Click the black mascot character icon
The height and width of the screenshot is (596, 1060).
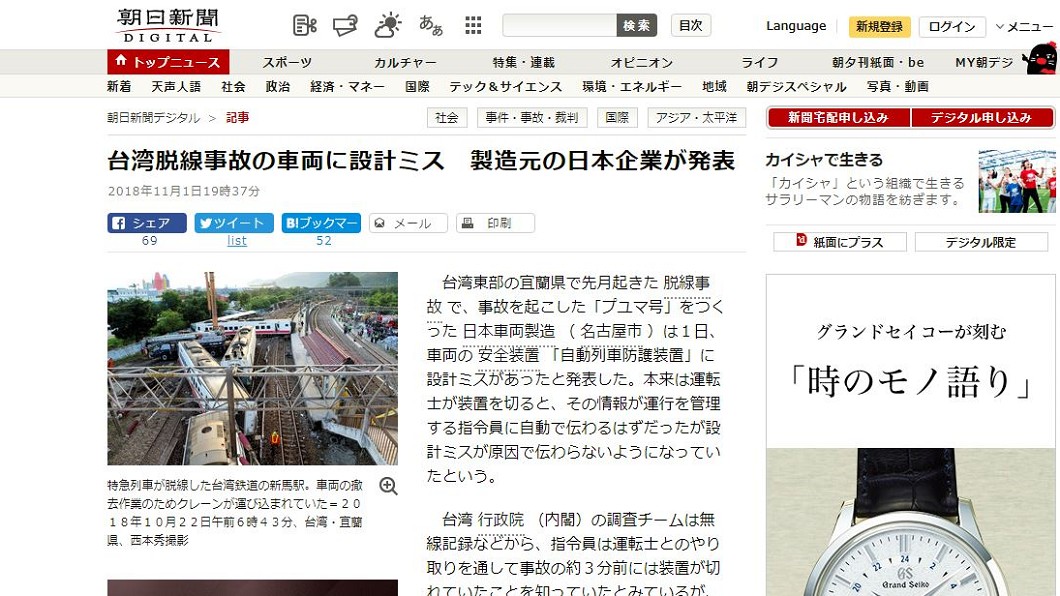(1041, 58)
